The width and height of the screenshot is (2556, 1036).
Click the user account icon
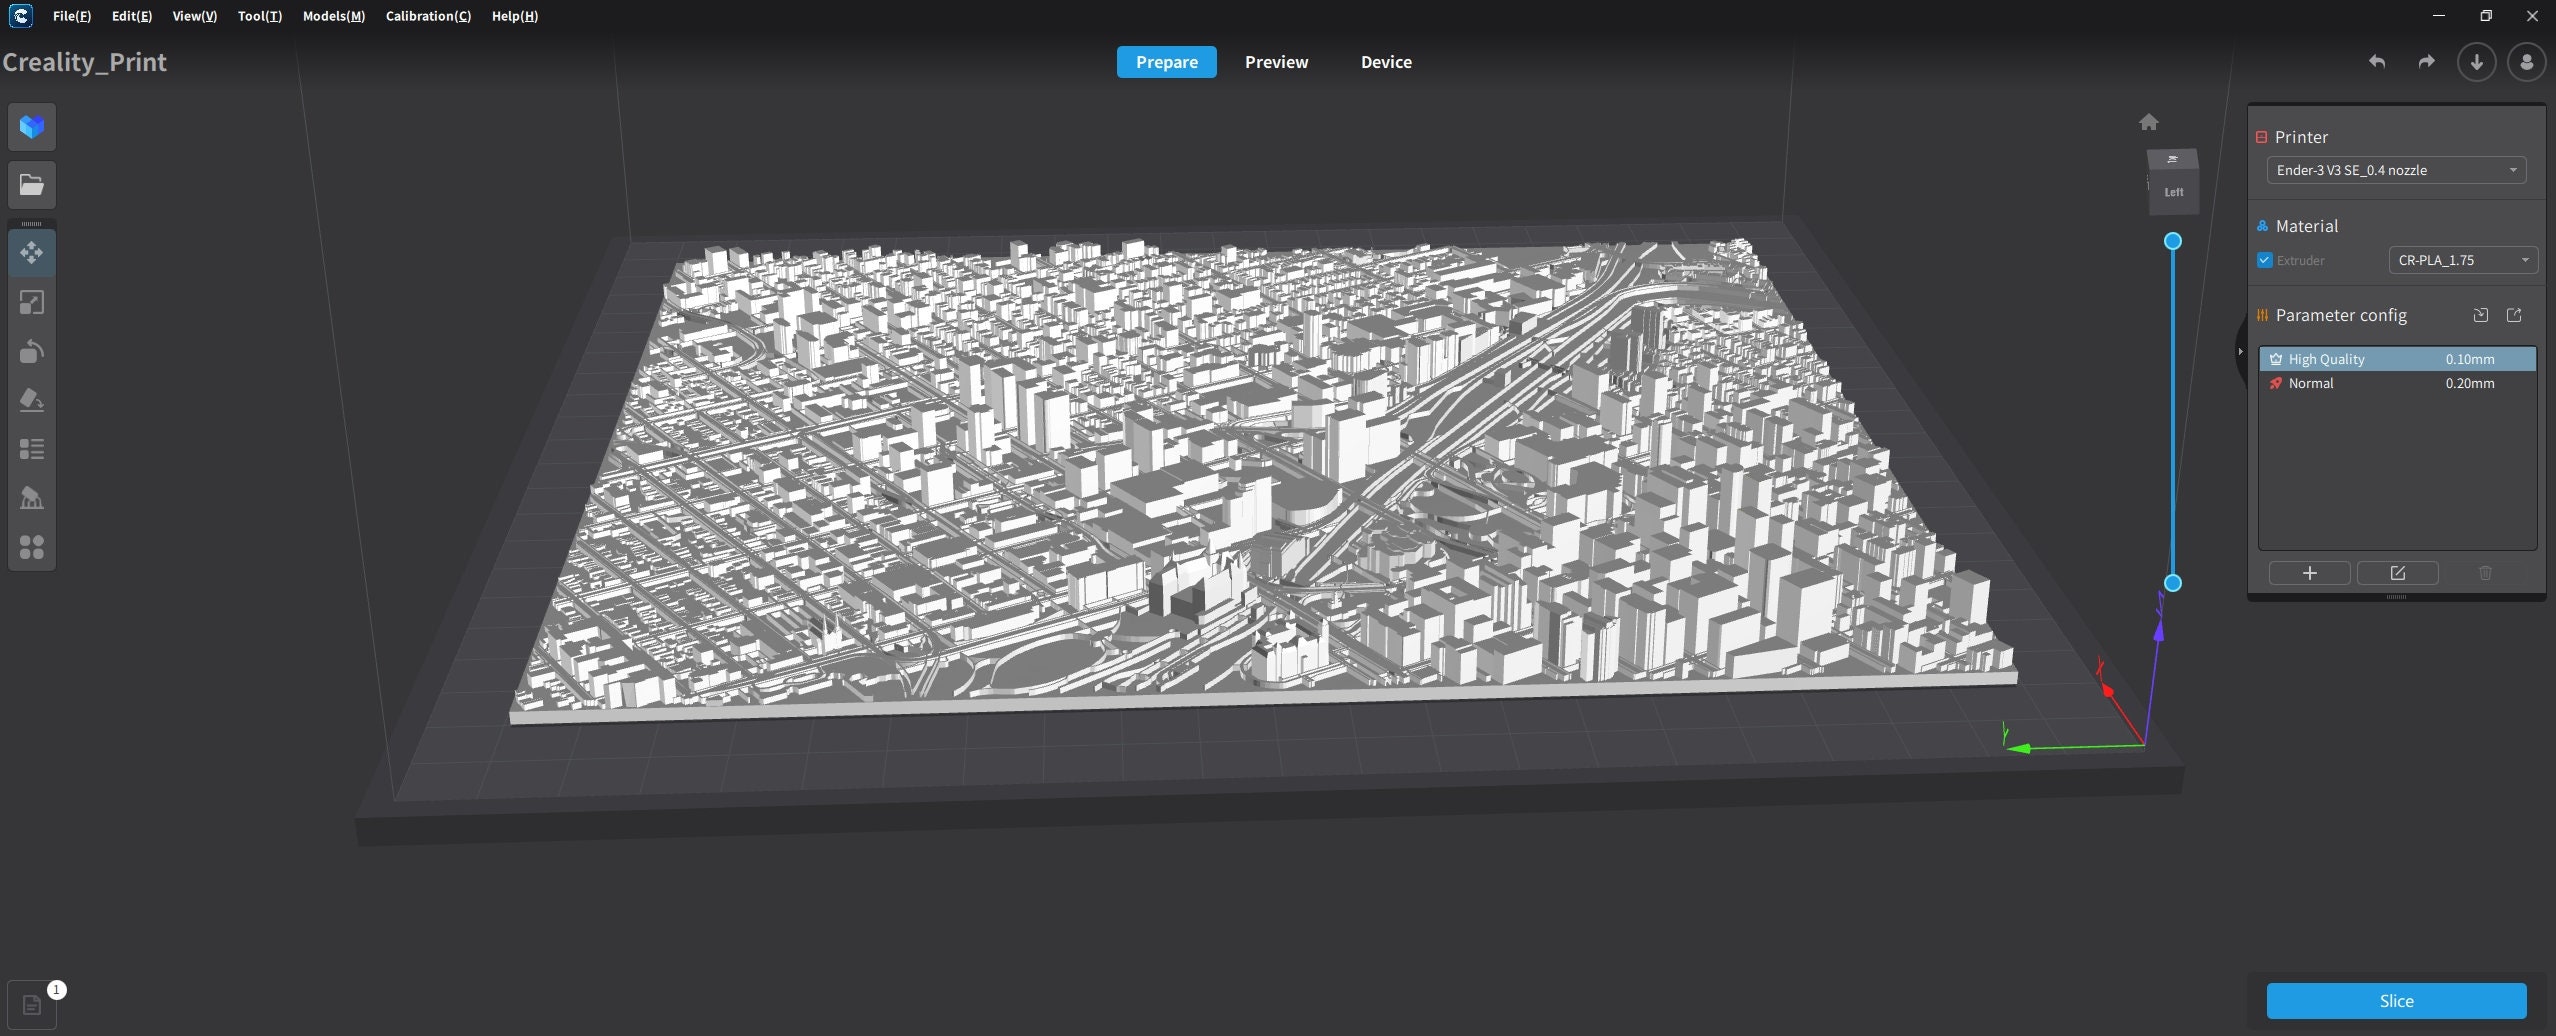(2526, 61)
